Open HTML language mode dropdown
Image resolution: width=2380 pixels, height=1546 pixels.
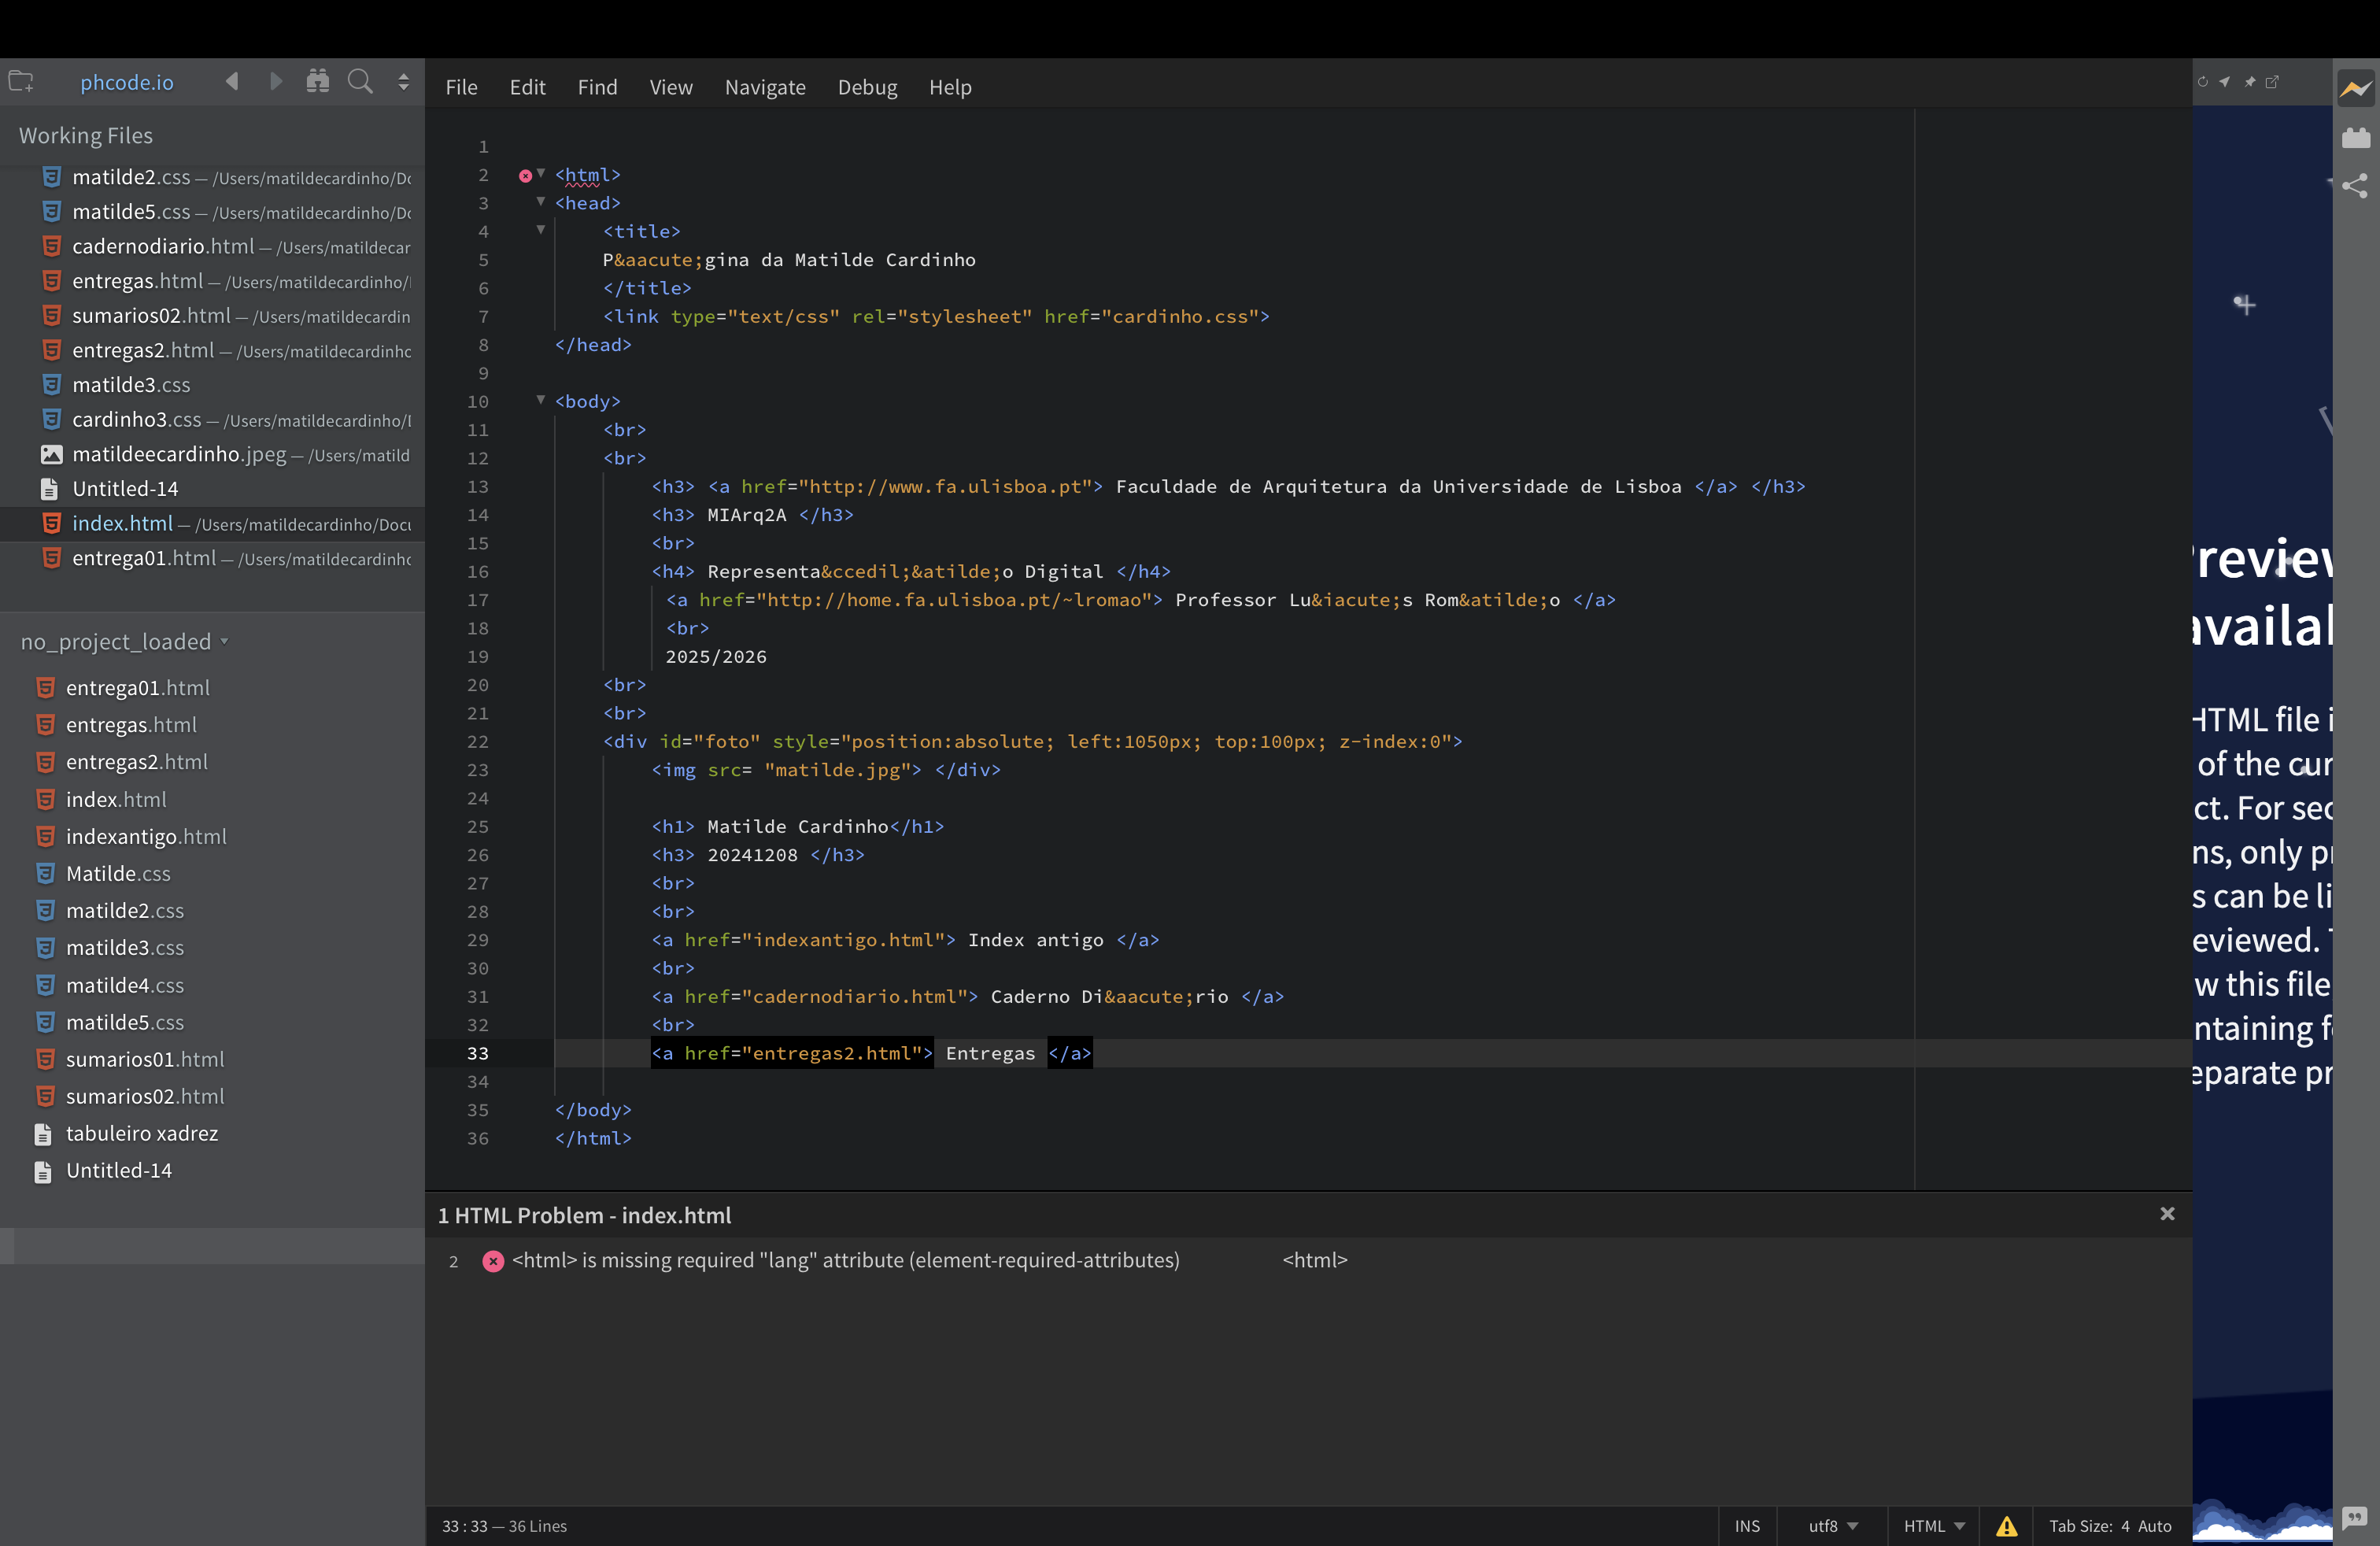[1933, 1526]
